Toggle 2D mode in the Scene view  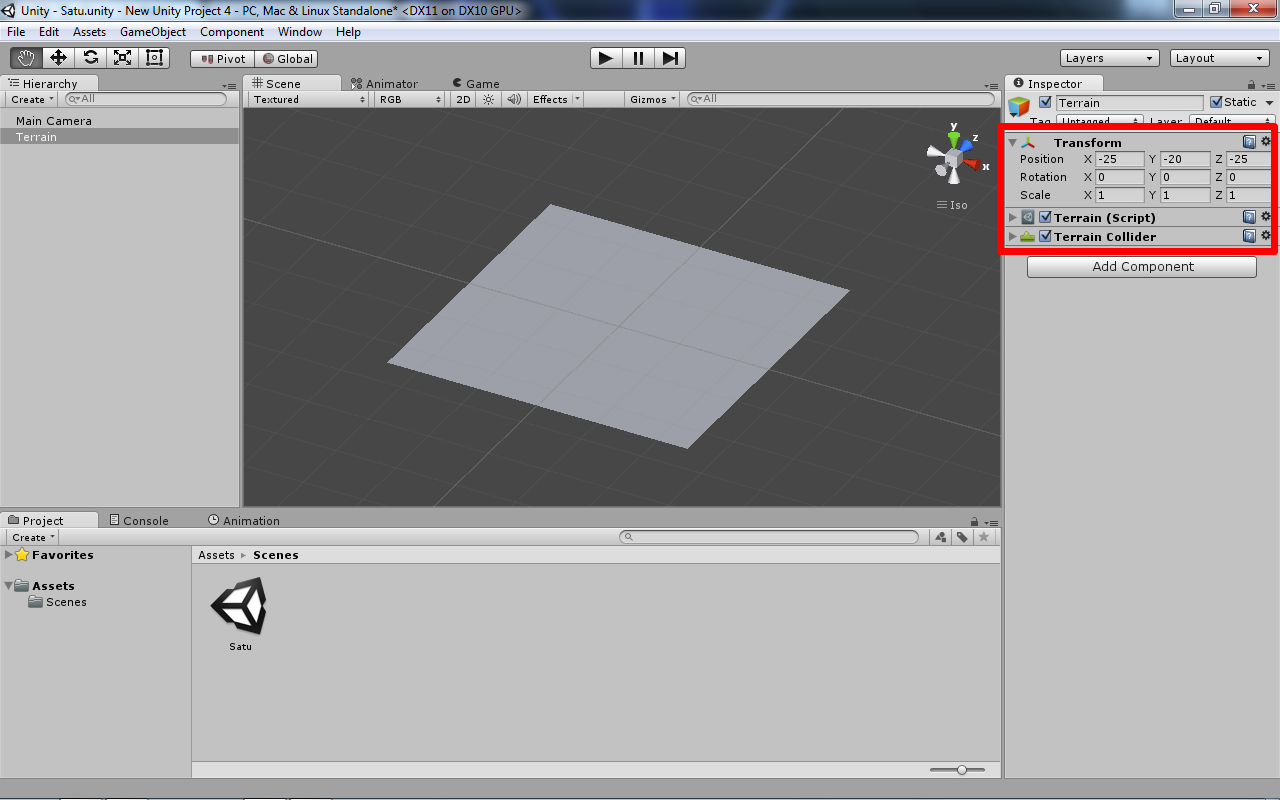click(x=462, y=99)
